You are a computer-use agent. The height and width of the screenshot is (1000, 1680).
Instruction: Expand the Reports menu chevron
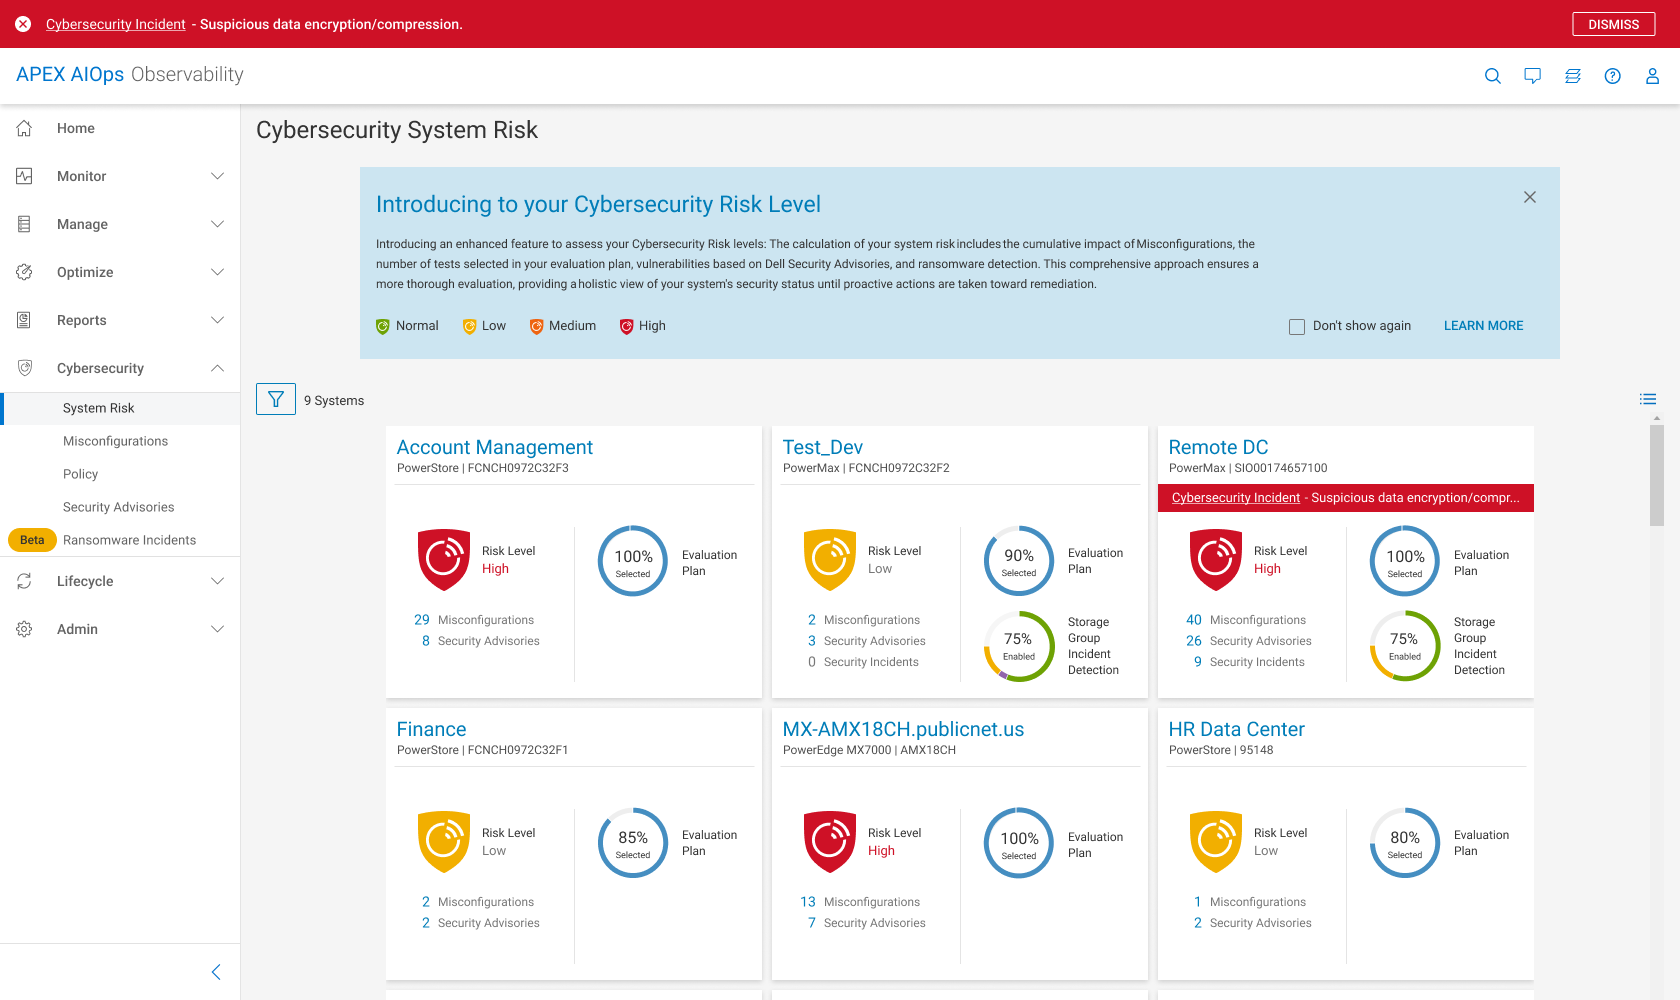(x=217, y=320)
